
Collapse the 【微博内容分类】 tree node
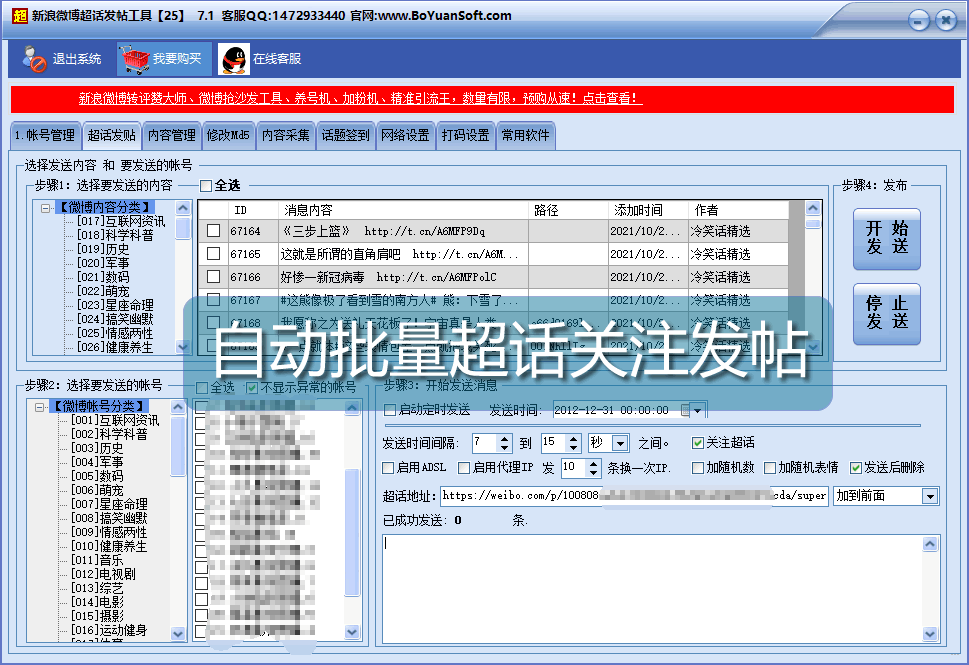[x=45, y=208]
